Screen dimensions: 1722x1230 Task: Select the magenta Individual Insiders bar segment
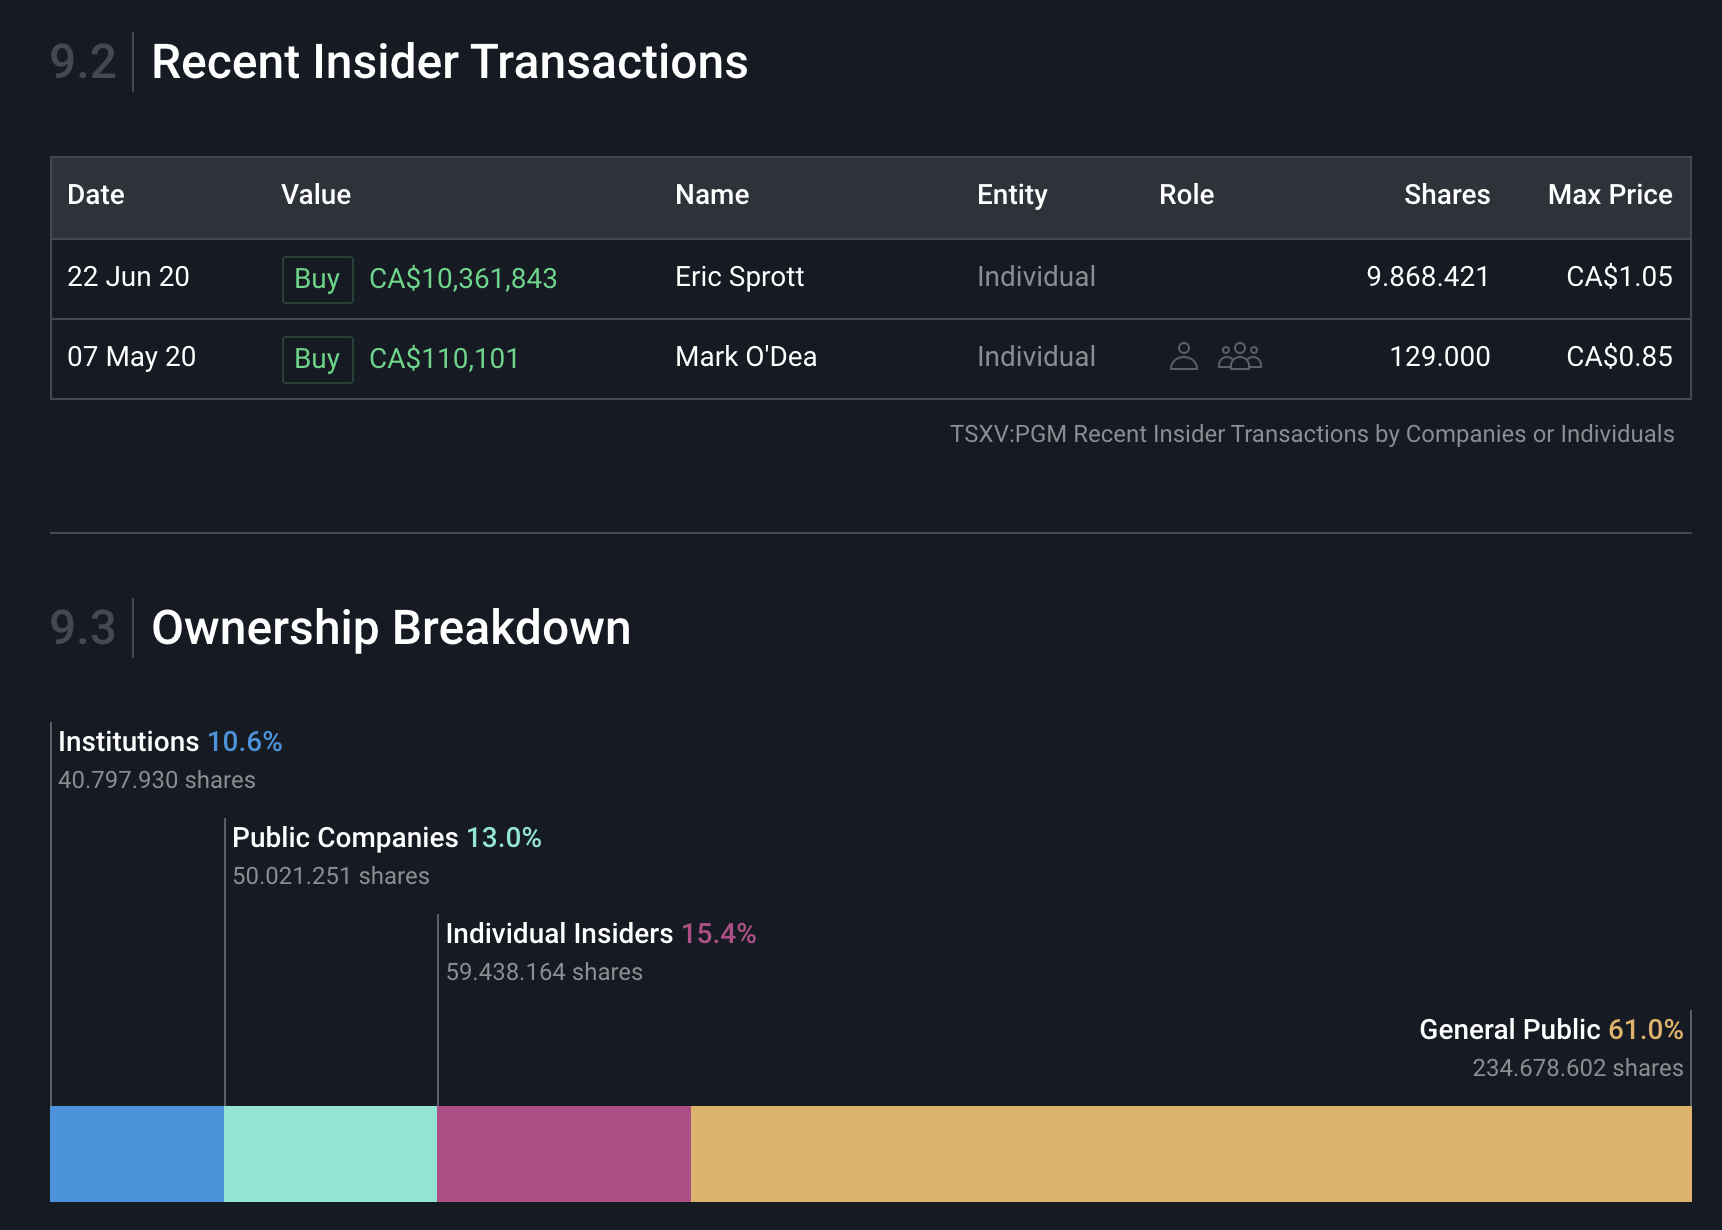point(564,1153)
